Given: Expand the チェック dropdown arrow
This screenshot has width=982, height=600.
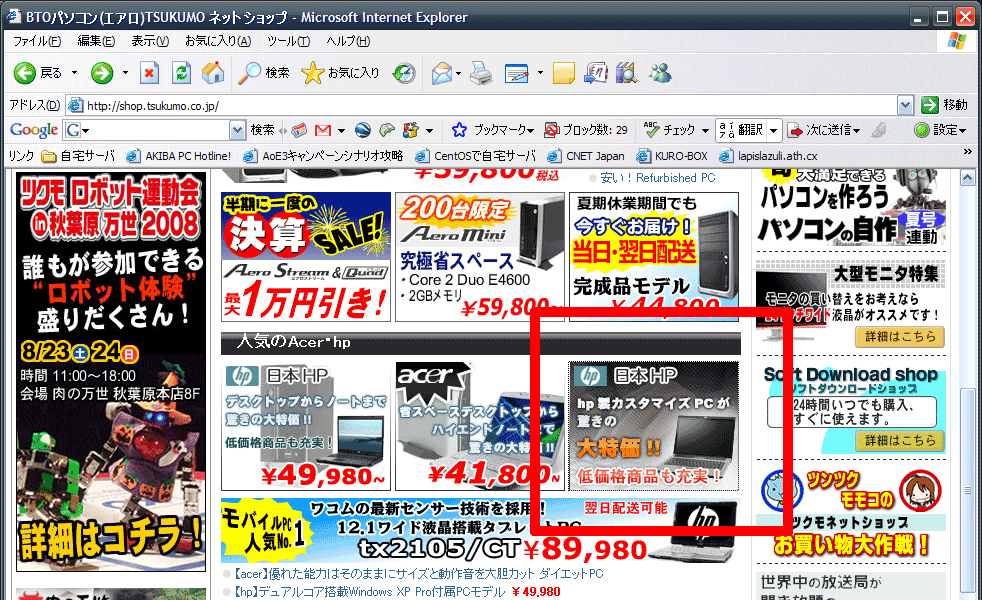Looking at the screenshot, I should pos(705,130).
